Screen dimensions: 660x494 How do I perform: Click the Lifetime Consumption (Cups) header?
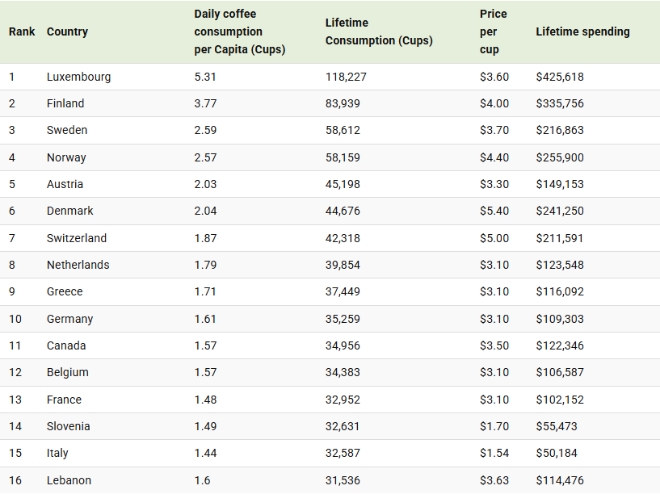(x=378, y=32)
